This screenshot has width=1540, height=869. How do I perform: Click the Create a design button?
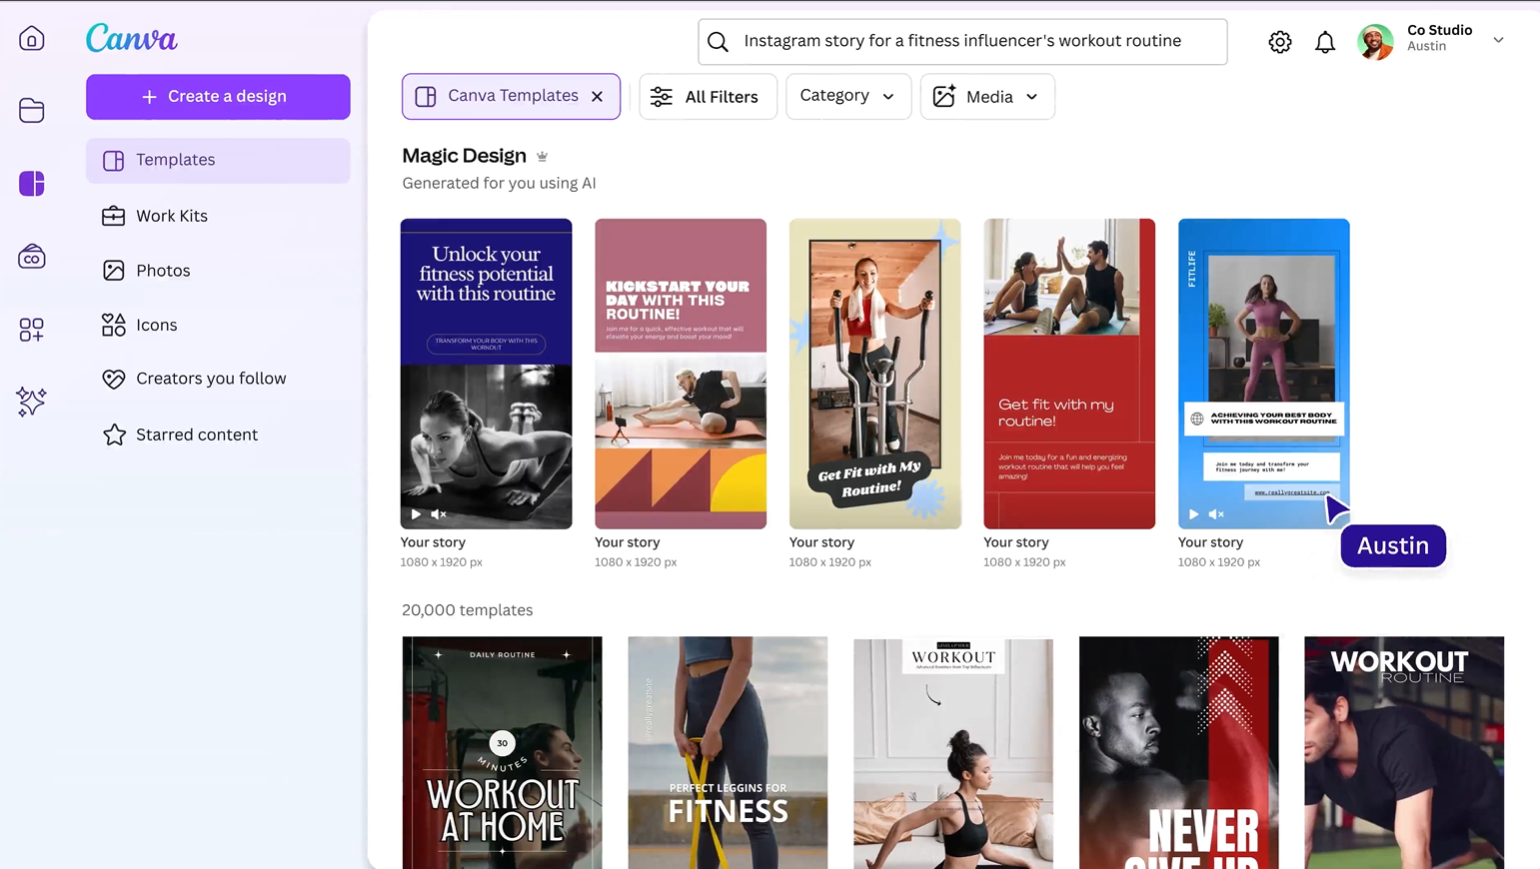[218, 97]
